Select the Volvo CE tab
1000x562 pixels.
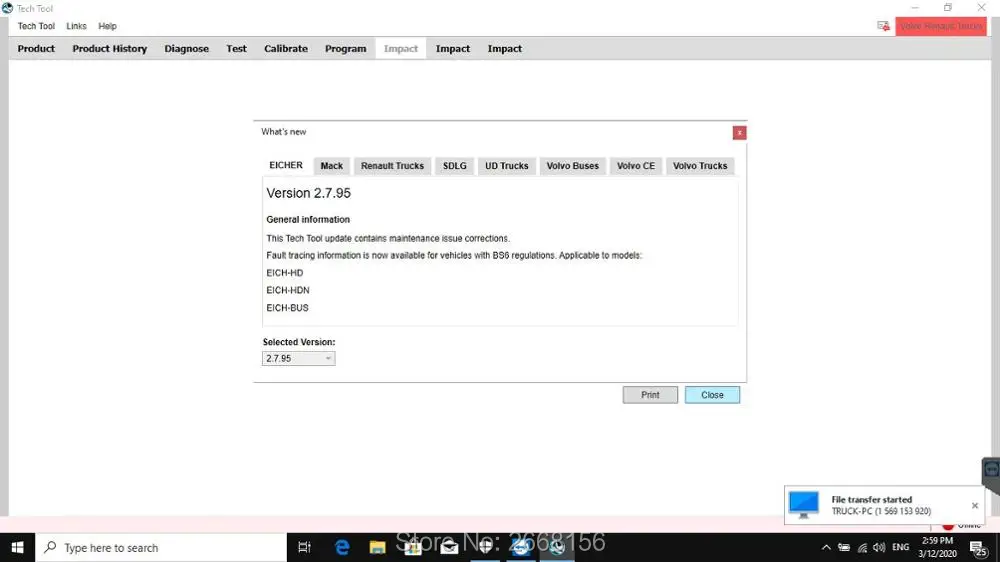click(635, 166)
